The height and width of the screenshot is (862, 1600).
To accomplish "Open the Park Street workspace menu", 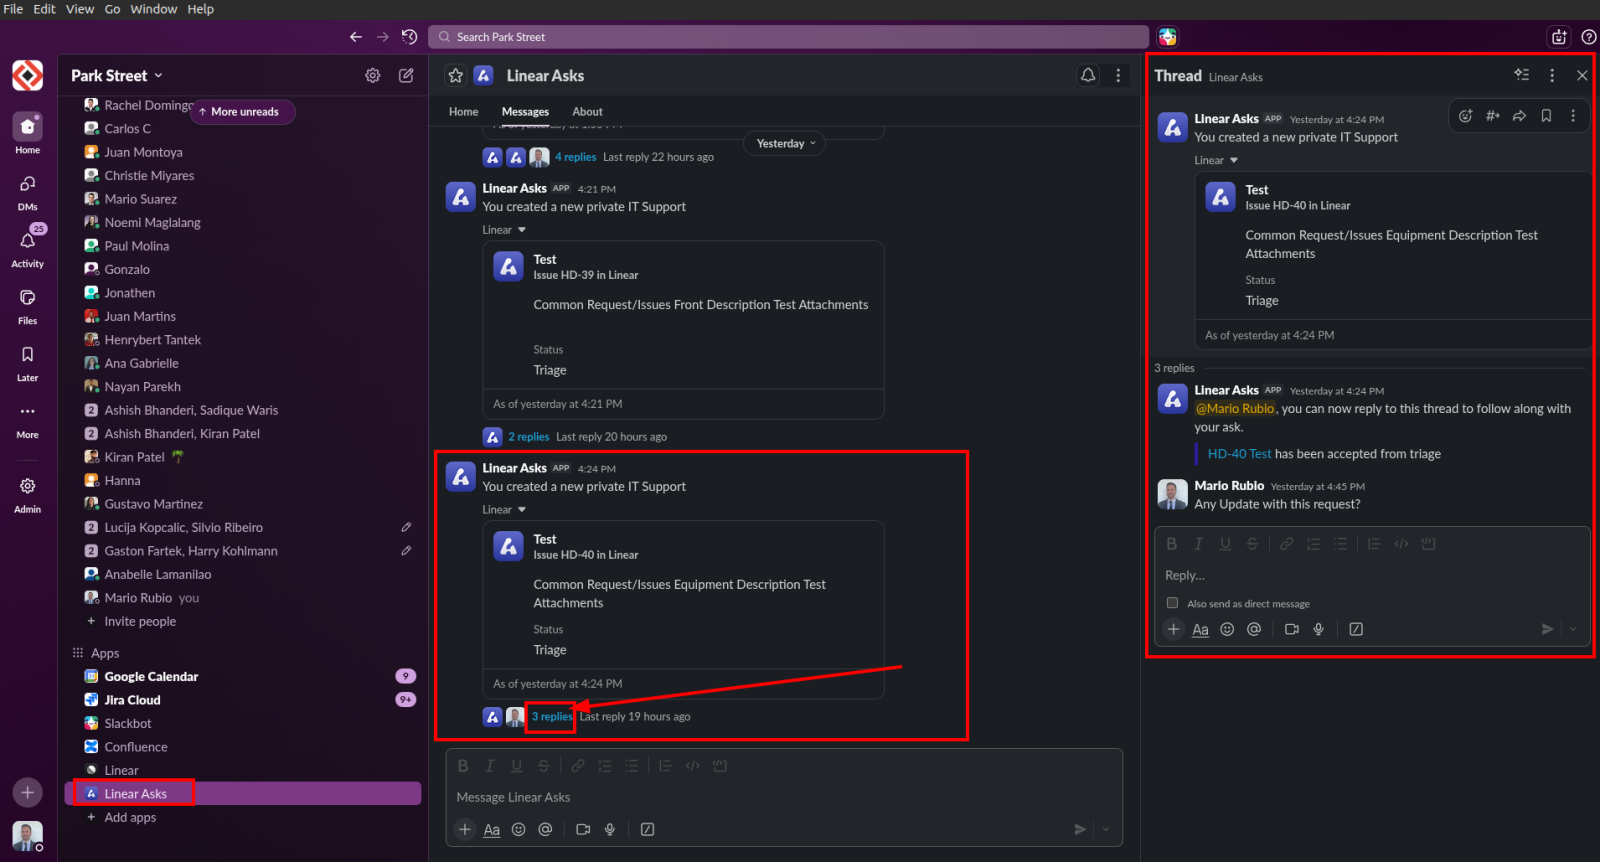I will click(x=117, y=75).
